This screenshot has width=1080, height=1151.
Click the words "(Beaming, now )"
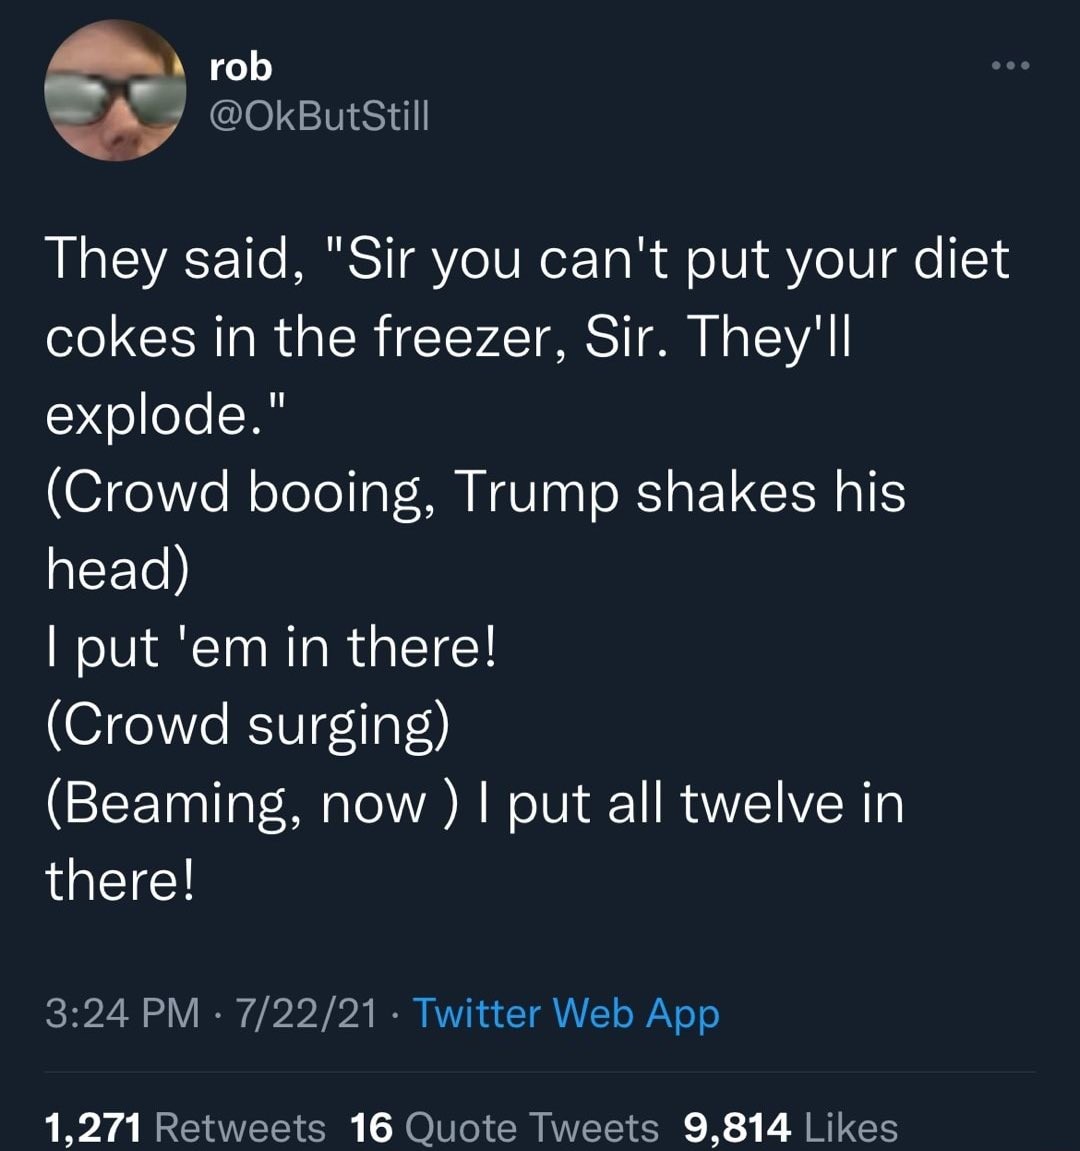[x=253, y=803]
